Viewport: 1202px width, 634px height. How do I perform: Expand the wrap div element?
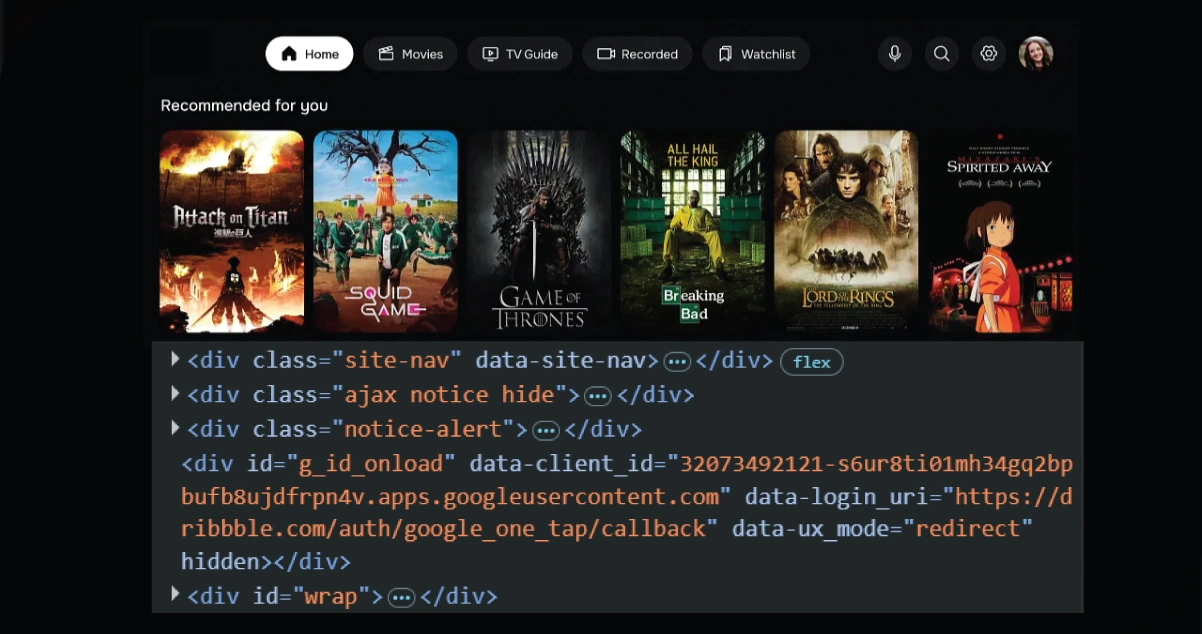pyautogui.click(x=174, y=594)
